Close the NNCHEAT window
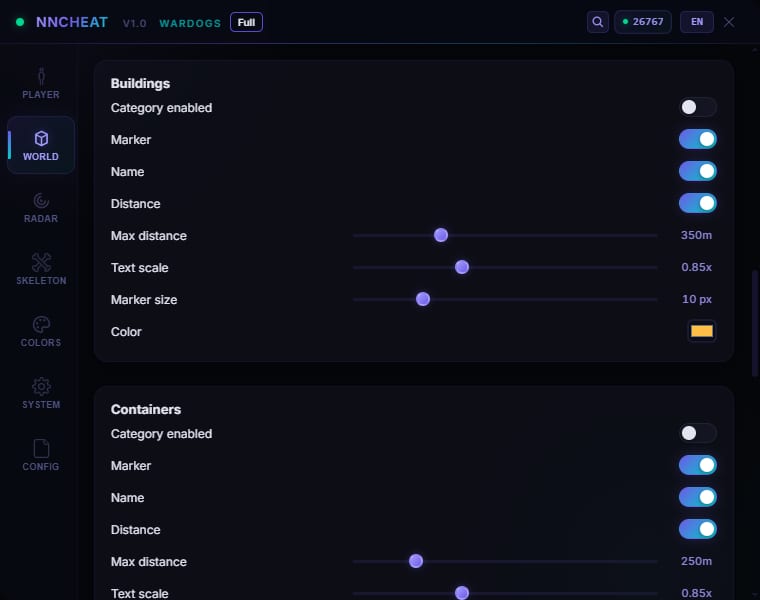 pyautogui.click(x=728, y=22)
